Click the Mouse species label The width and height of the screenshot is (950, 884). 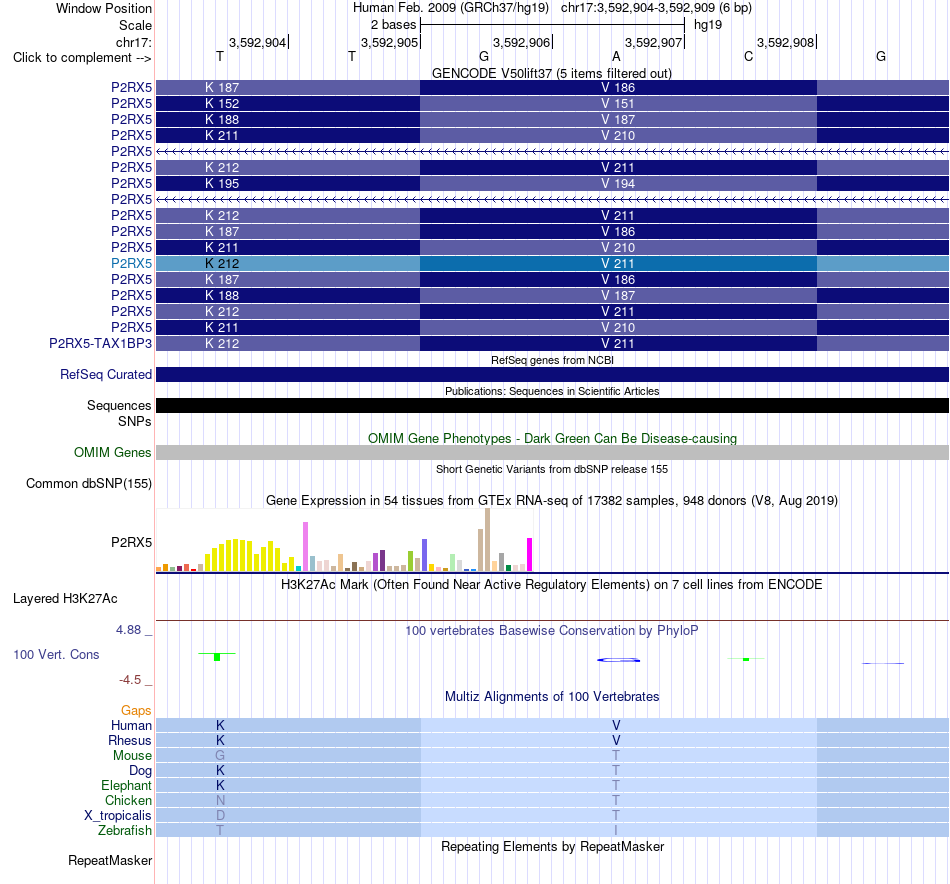(132, 756)
